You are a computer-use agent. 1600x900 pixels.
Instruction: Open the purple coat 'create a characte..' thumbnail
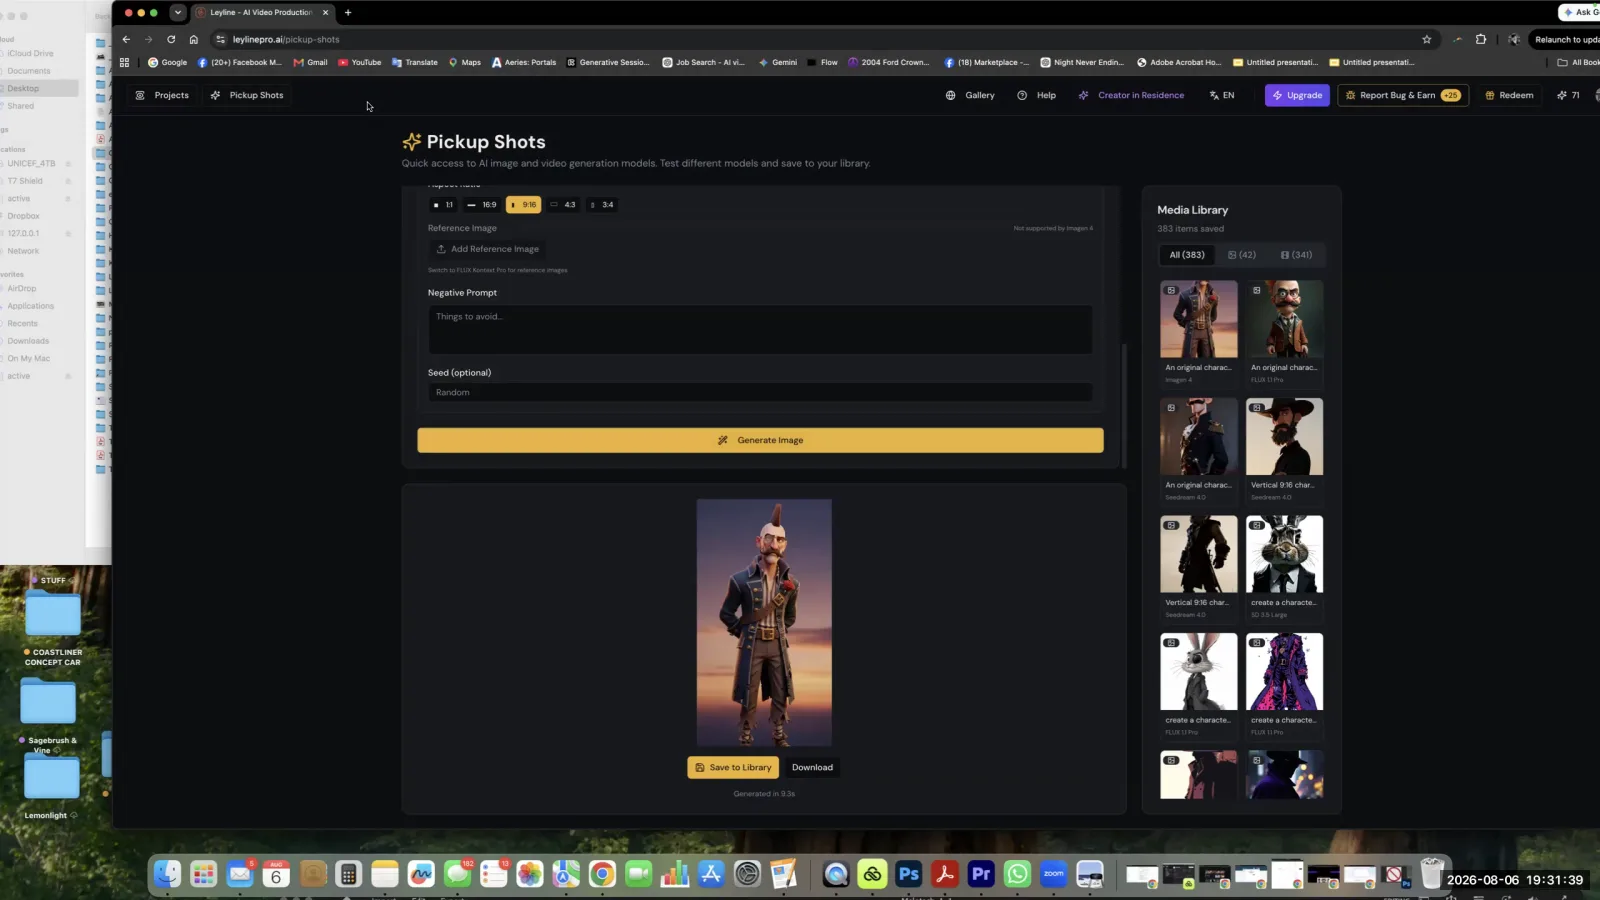pos(1284,672)
